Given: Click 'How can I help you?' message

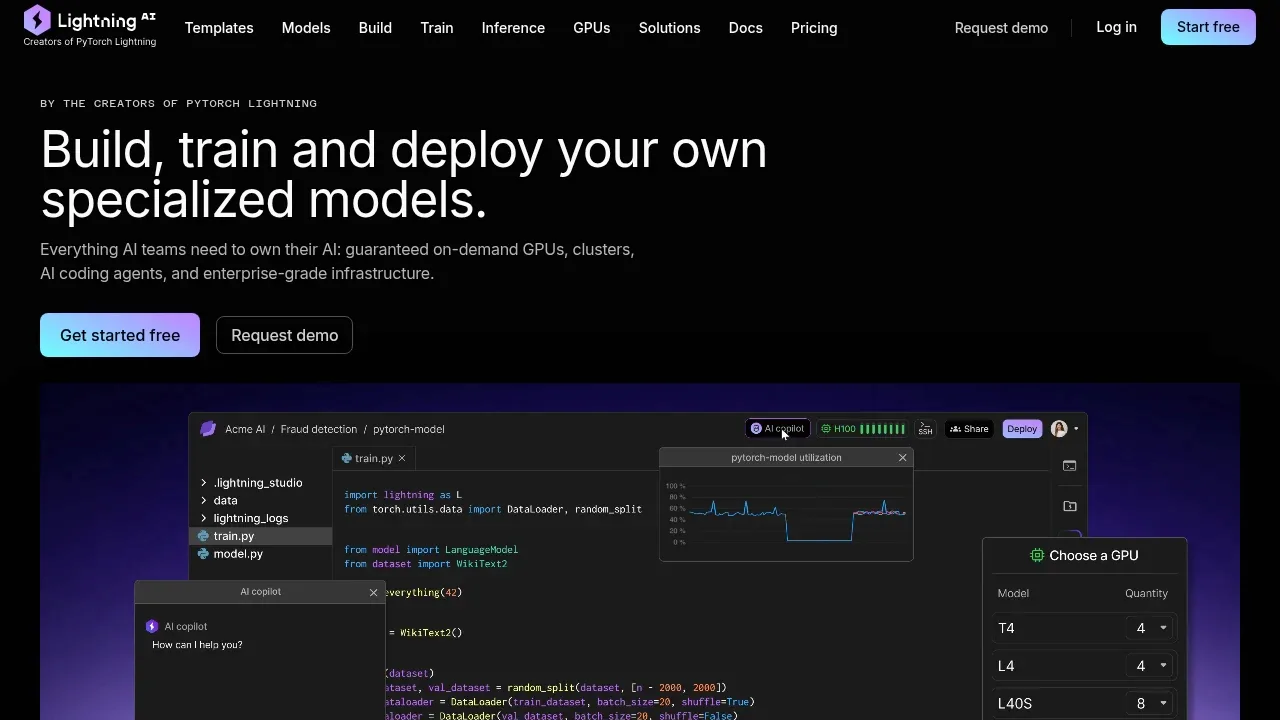Looking at the screenshot, I should click(x=197, y=645).
